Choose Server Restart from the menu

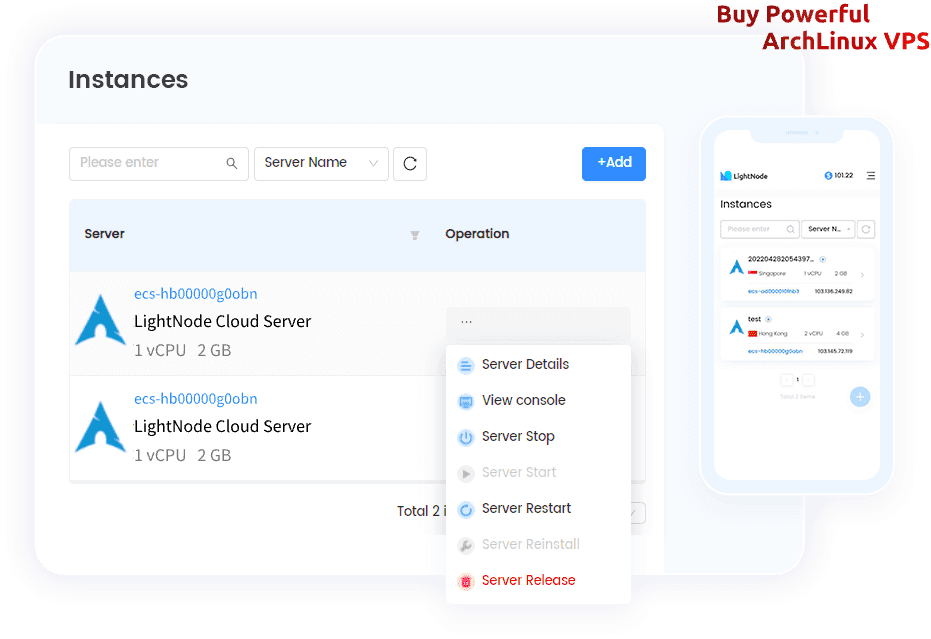(x=527, y=508)
